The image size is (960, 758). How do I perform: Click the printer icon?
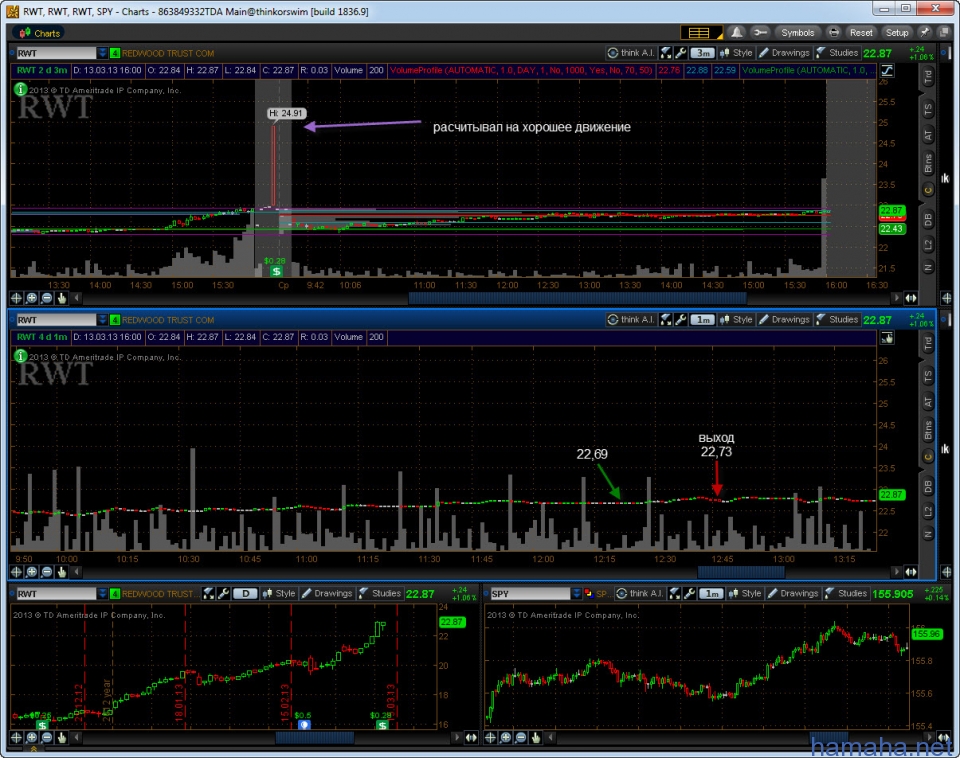coord(833,32)
